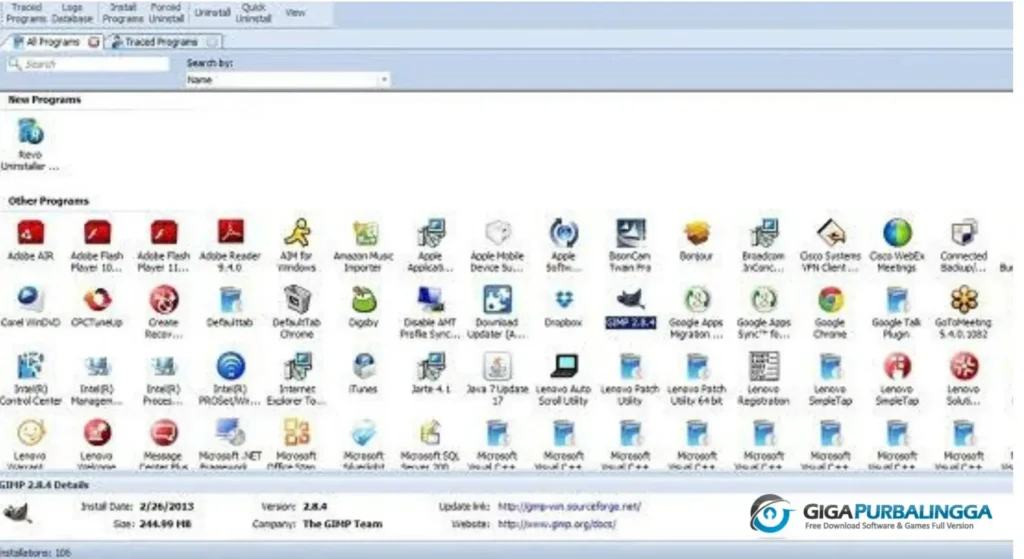Select the Create Recovery program icon
The height and width of the screenshot is (559, 1024).
163,300
